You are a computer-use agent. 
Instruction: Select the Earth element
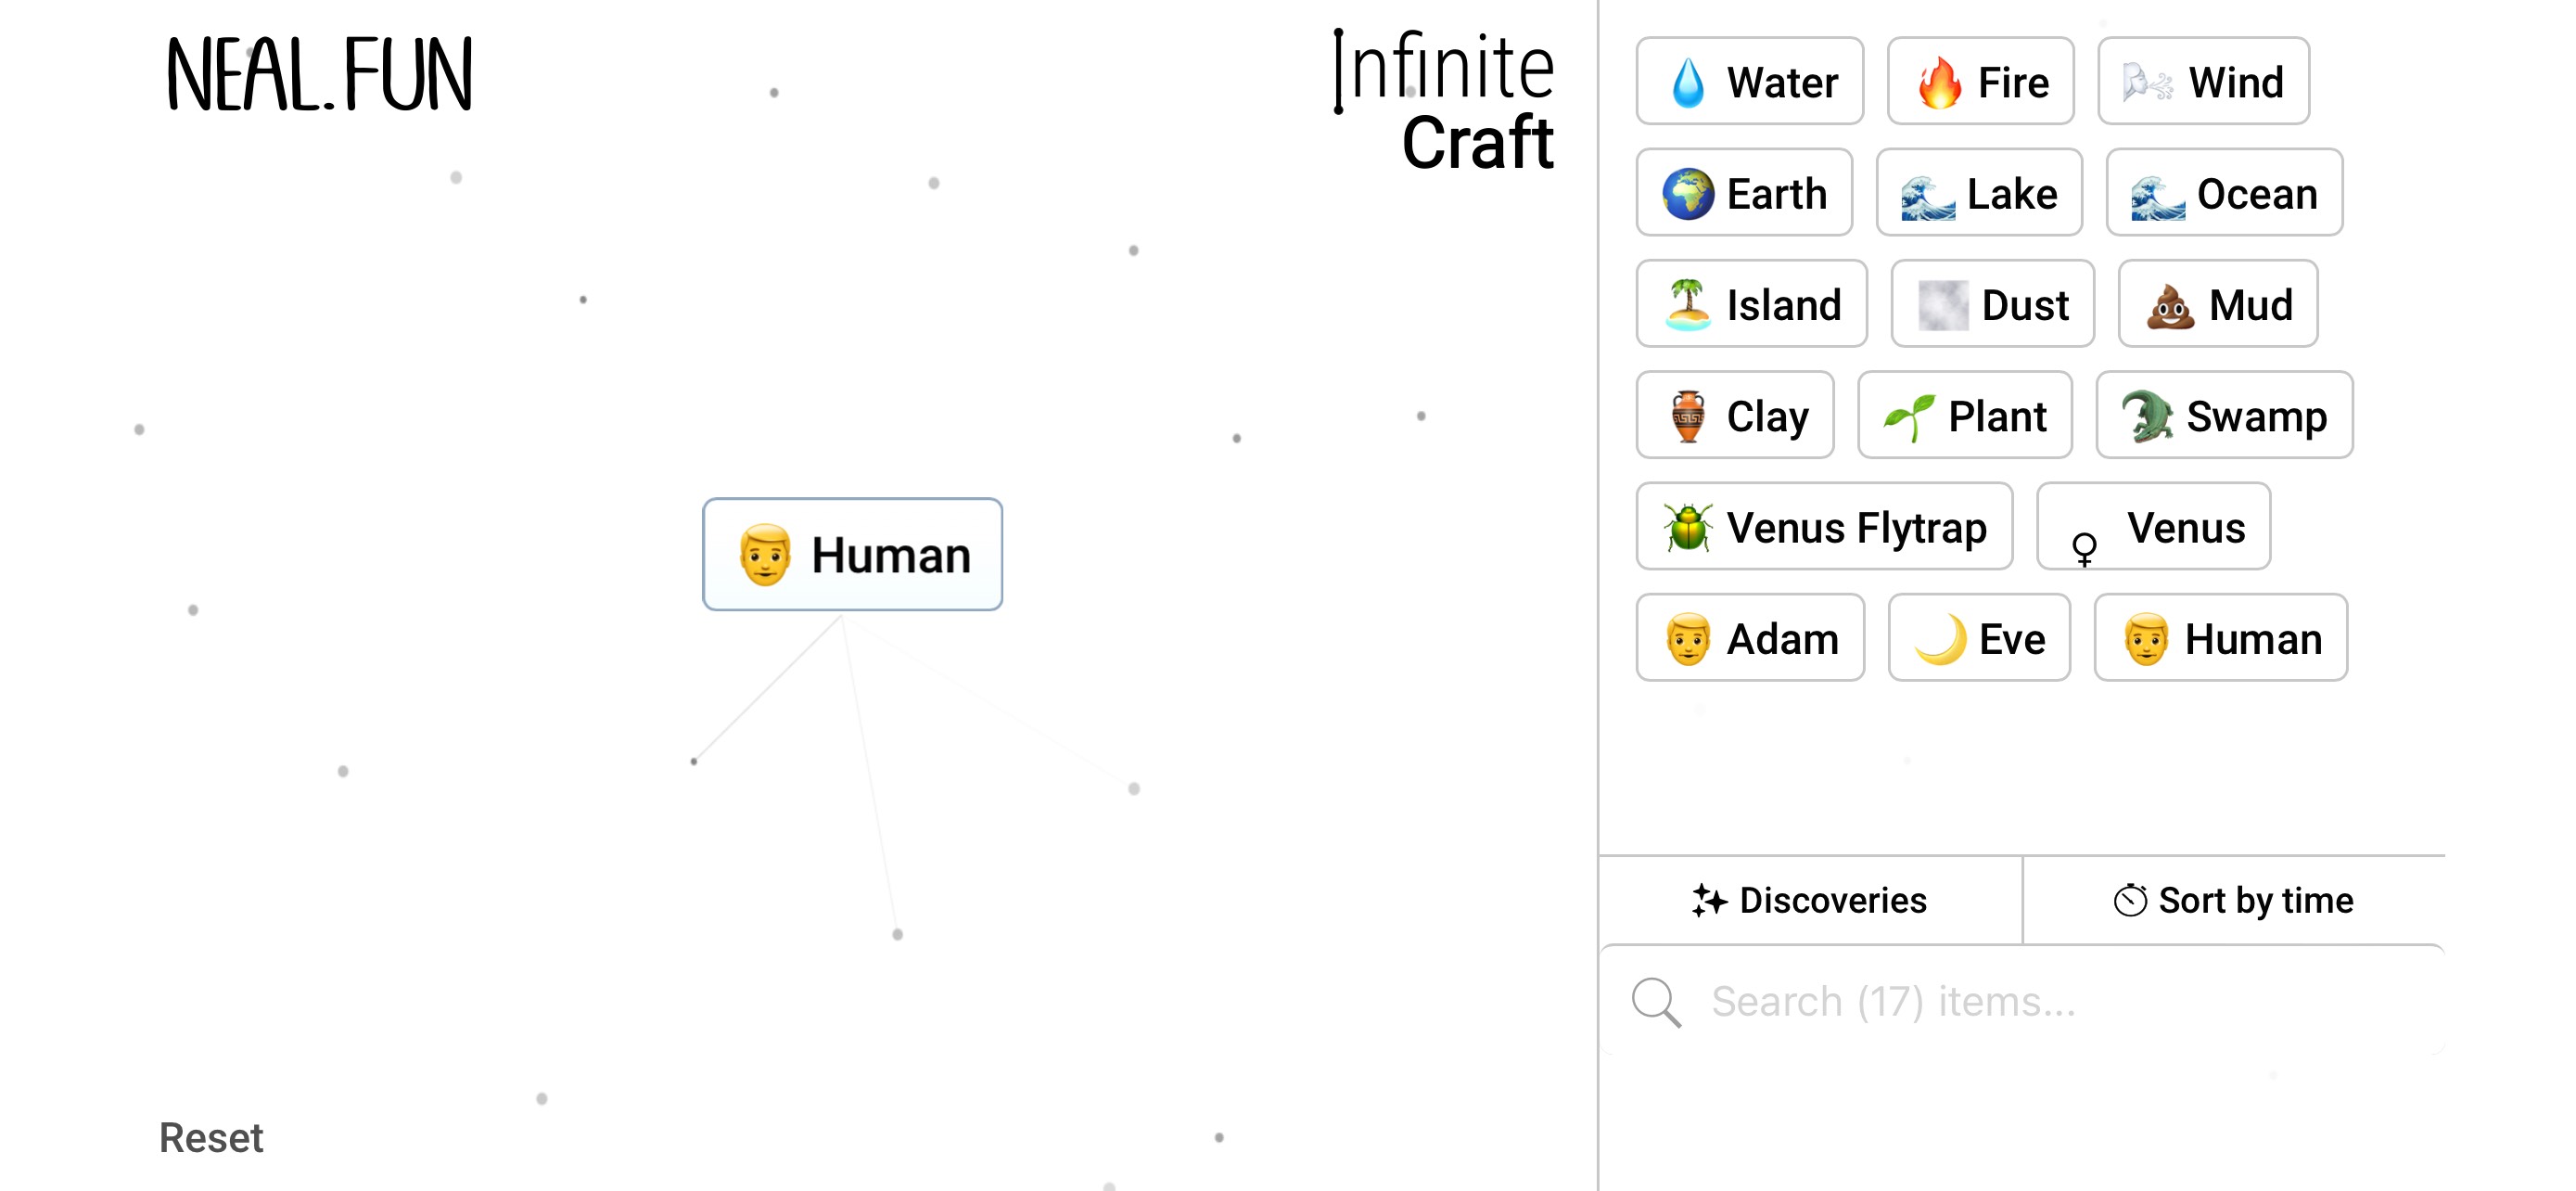click(x=1744, y=192)
